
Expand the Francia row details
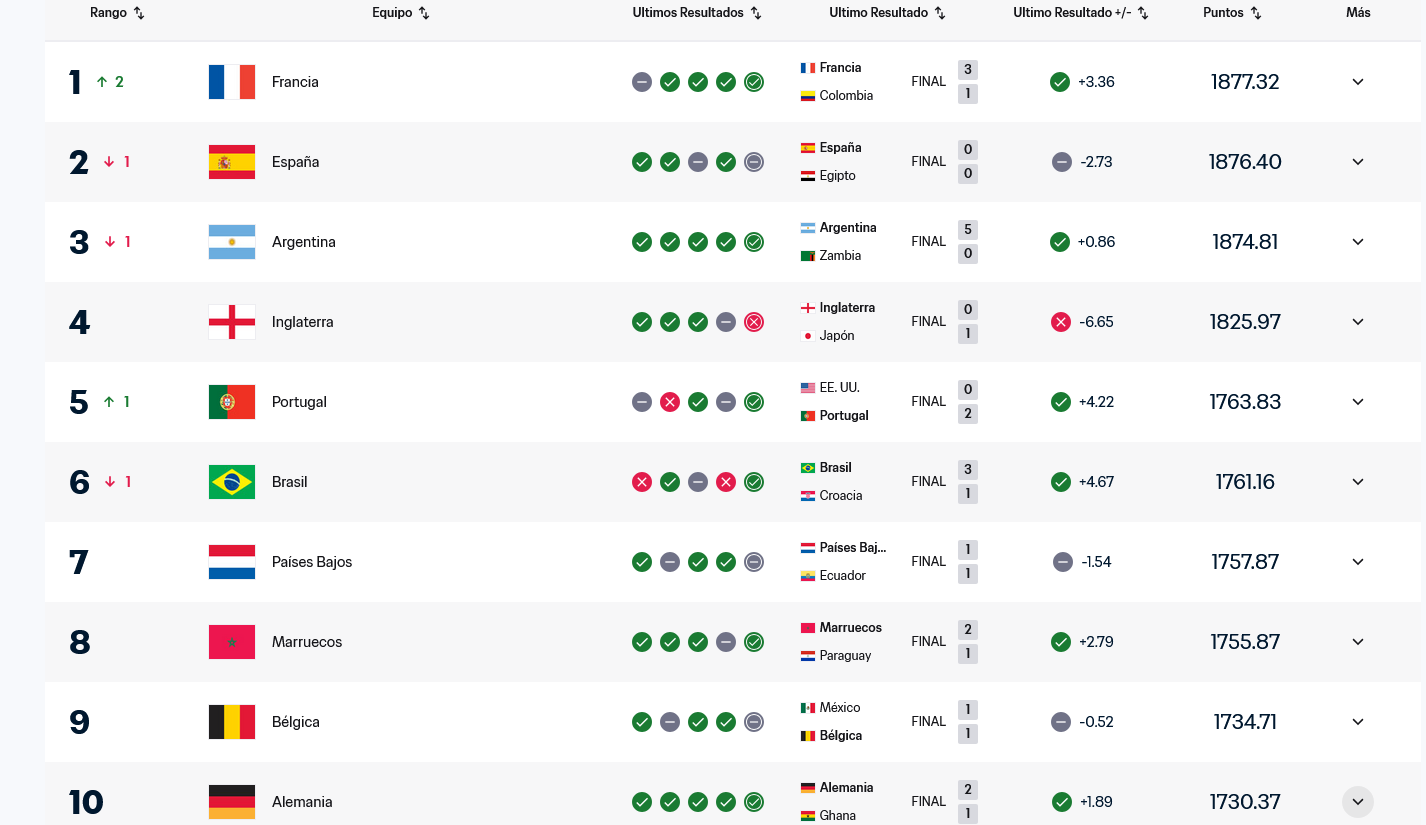pyautogui.click(x=1357, y=82)
